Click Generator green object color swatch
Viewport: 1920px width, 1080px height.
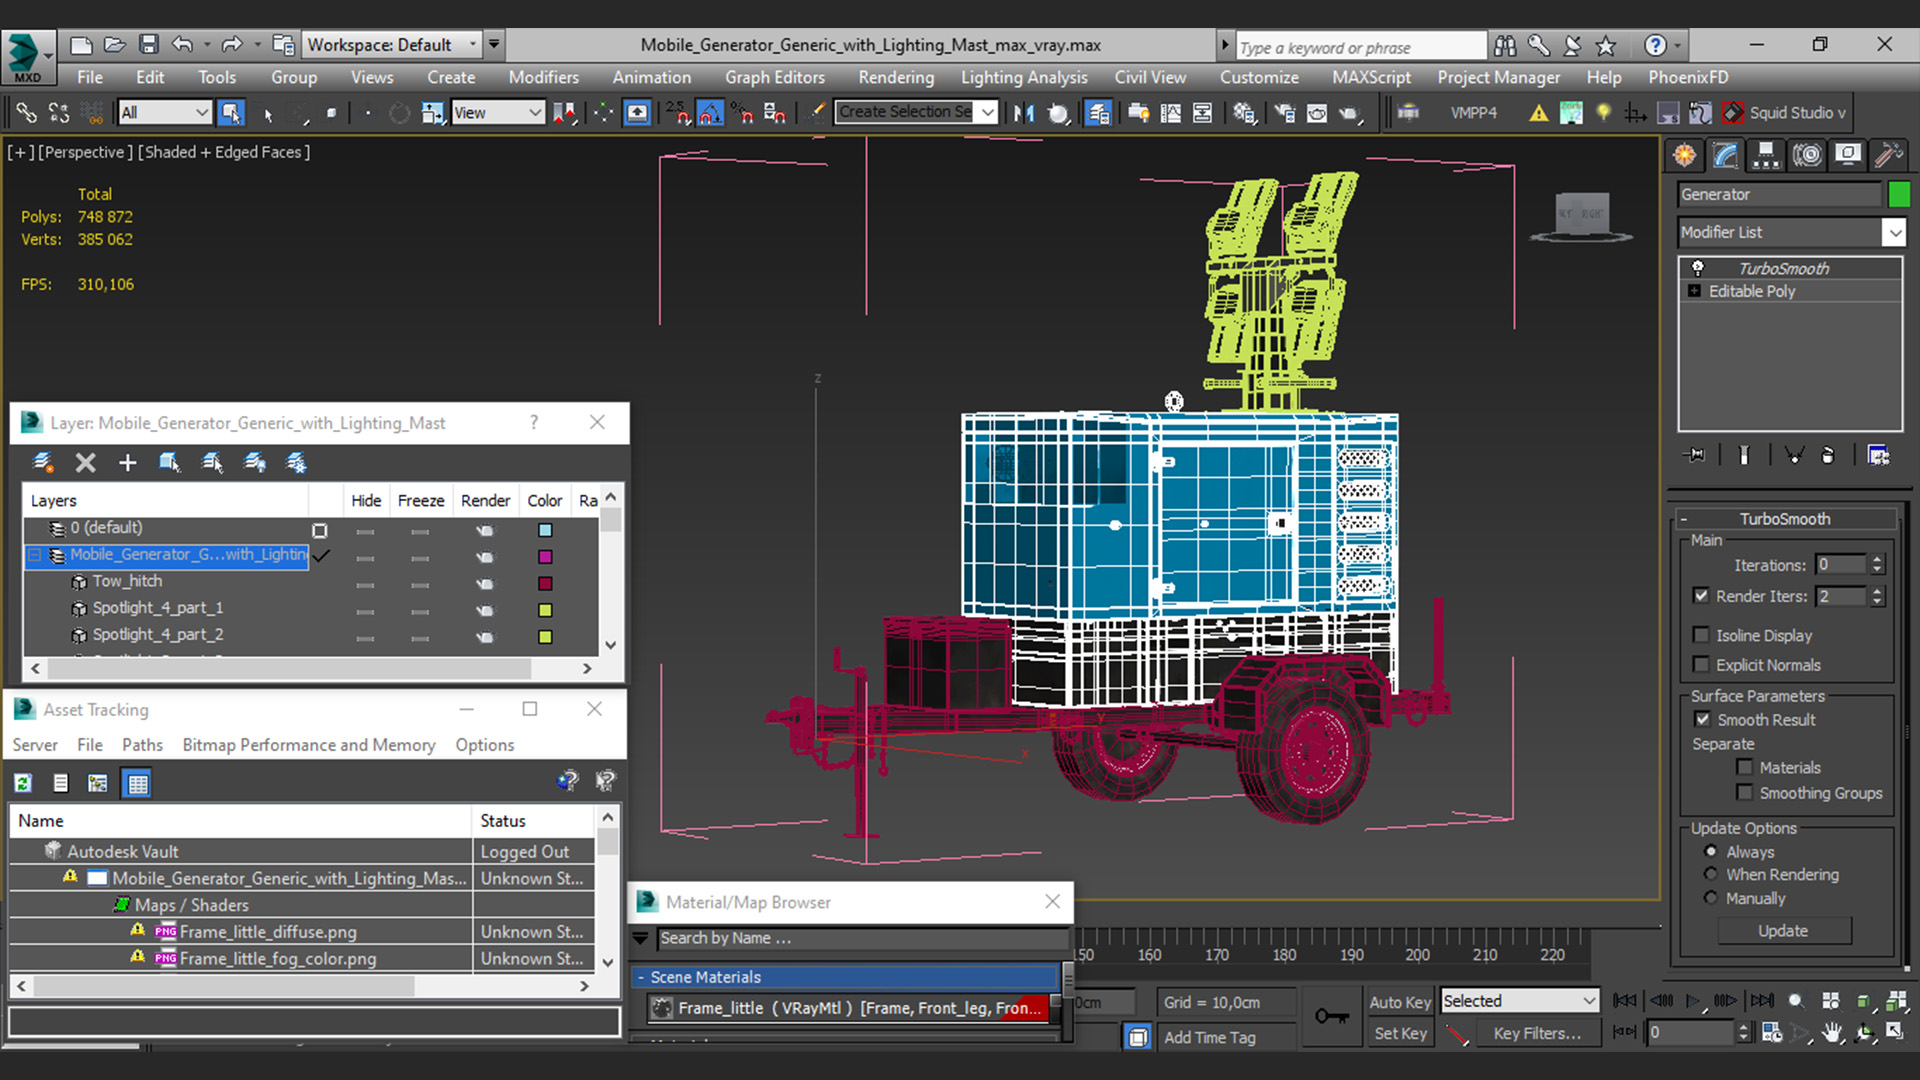[x=1898, y=195]
